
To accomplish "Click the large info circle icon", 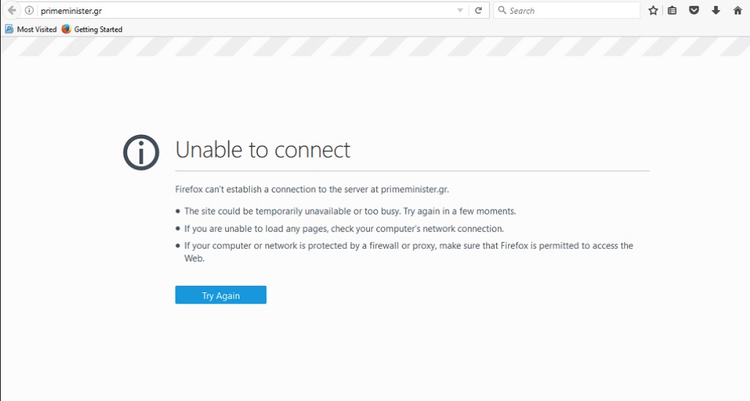I will point(141,152).
